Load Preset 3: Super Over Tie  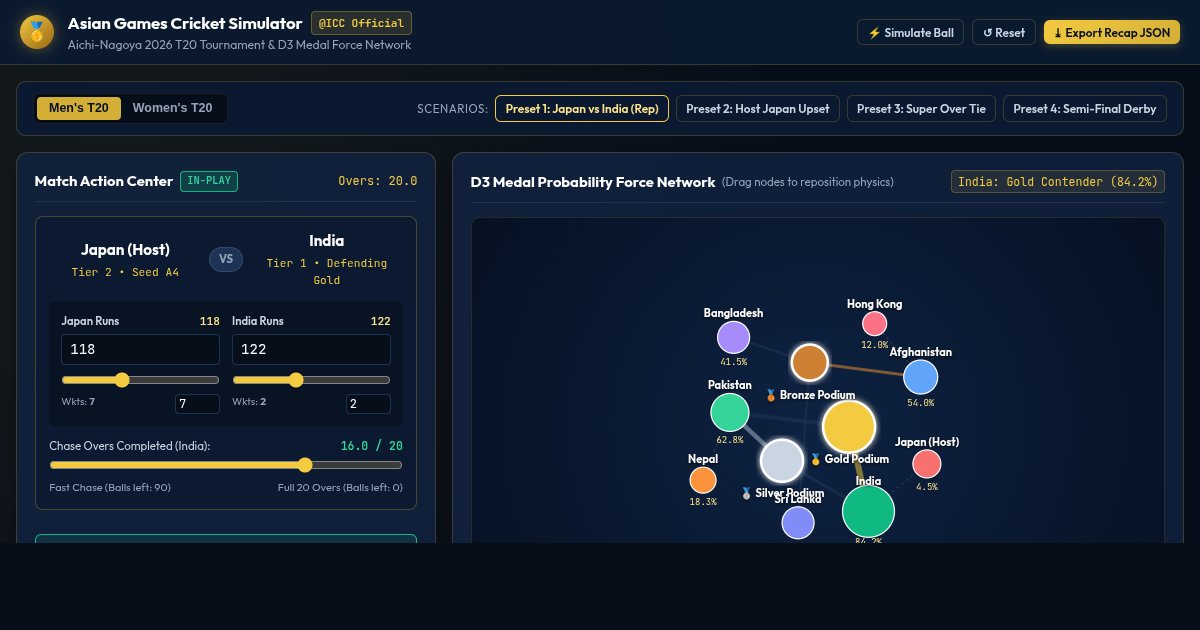pos(921,109)
